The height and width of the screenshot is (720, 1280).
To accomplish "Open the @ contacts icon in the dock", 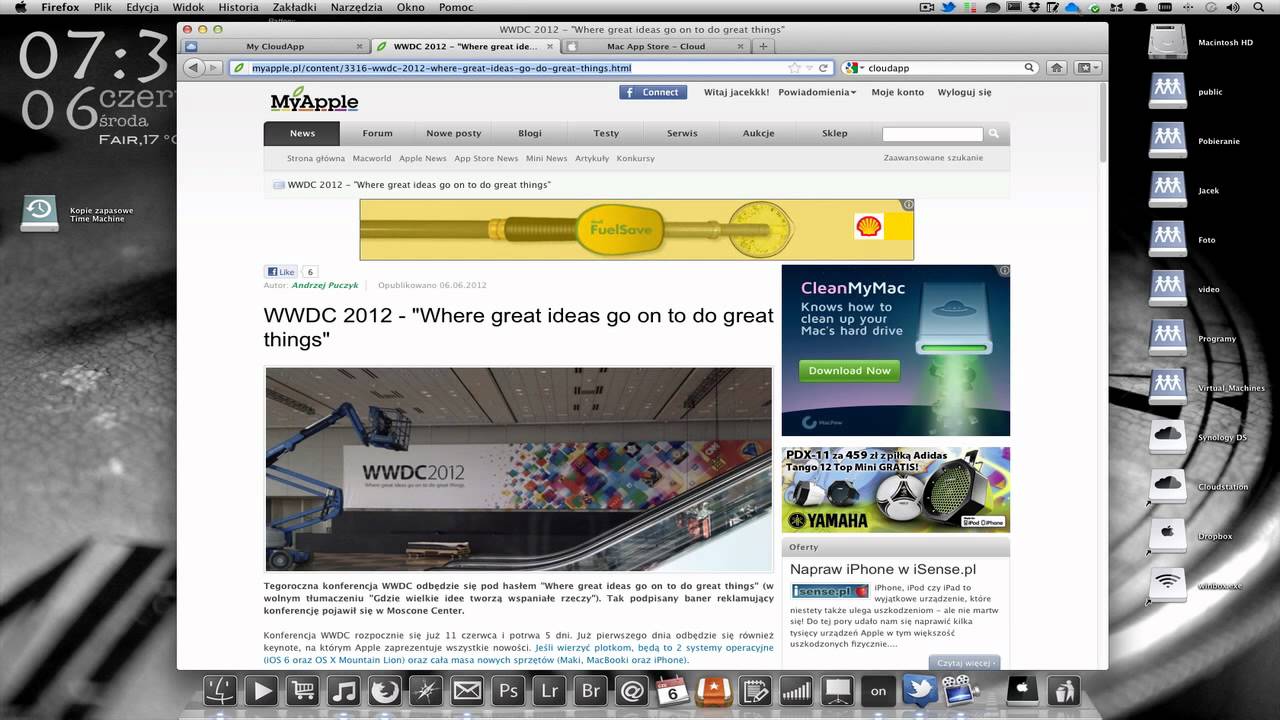I will 631,691.
